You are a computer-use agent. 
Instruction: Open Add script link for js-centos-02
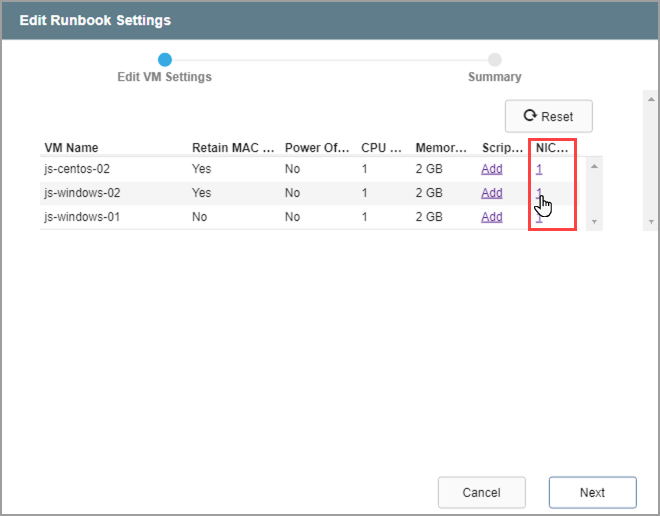tap(492, 169)
